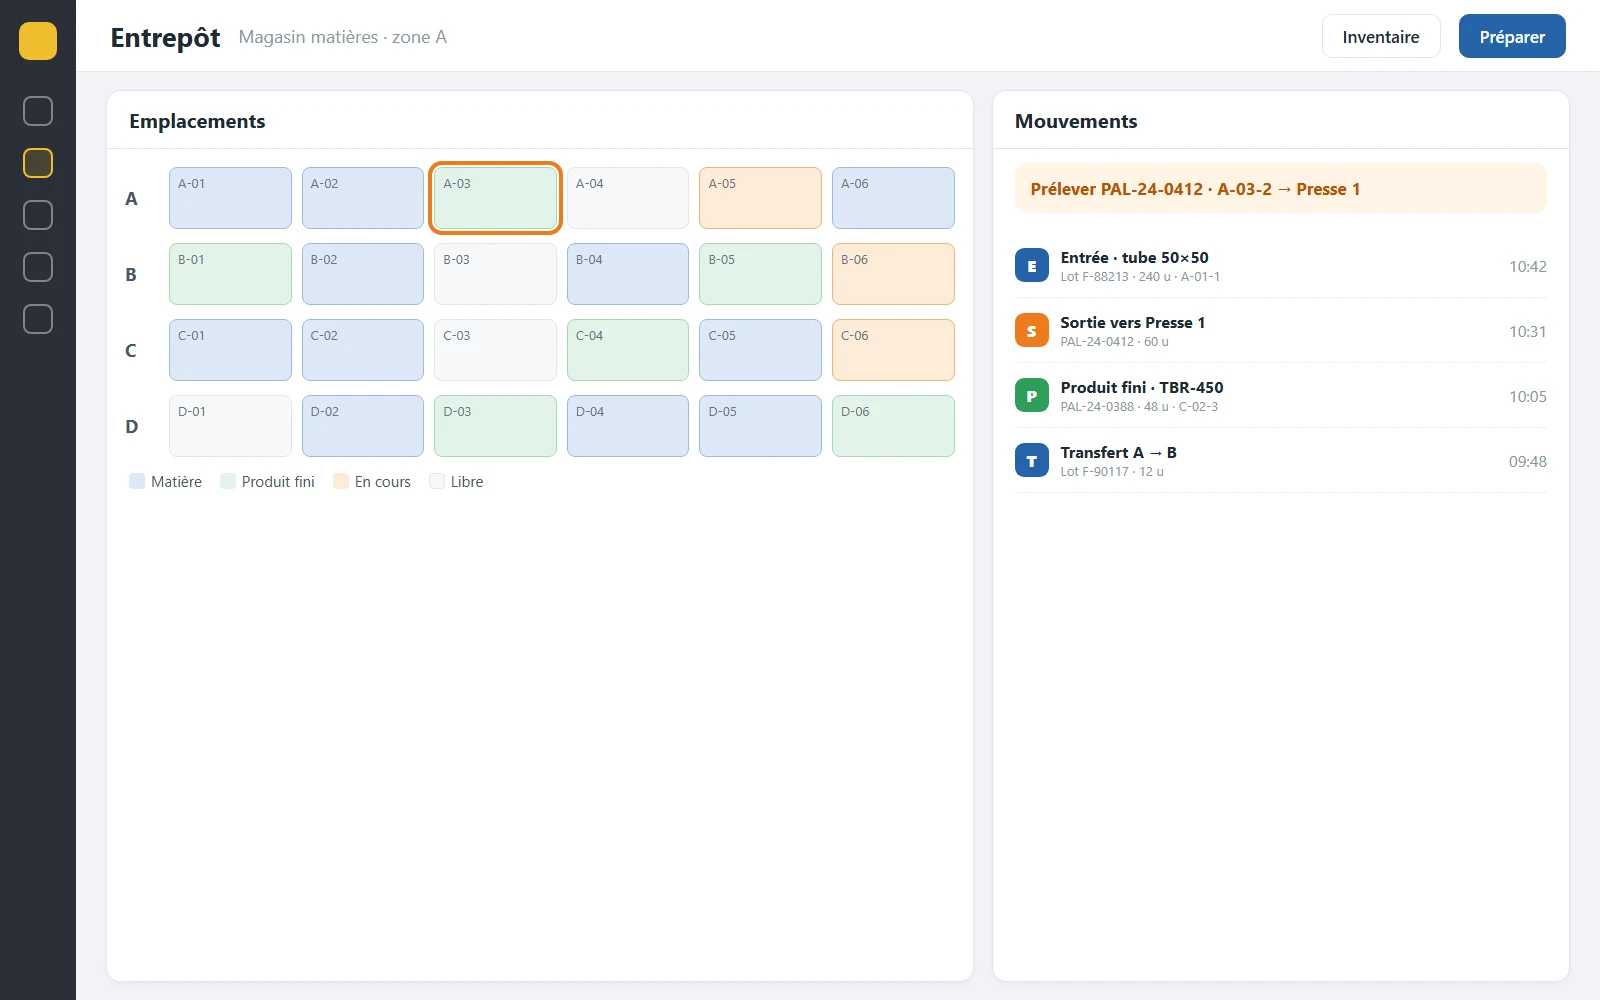Click the Lot F-90117 · 12 u detail
Screen dimensions: 1600x1000
1112,472
